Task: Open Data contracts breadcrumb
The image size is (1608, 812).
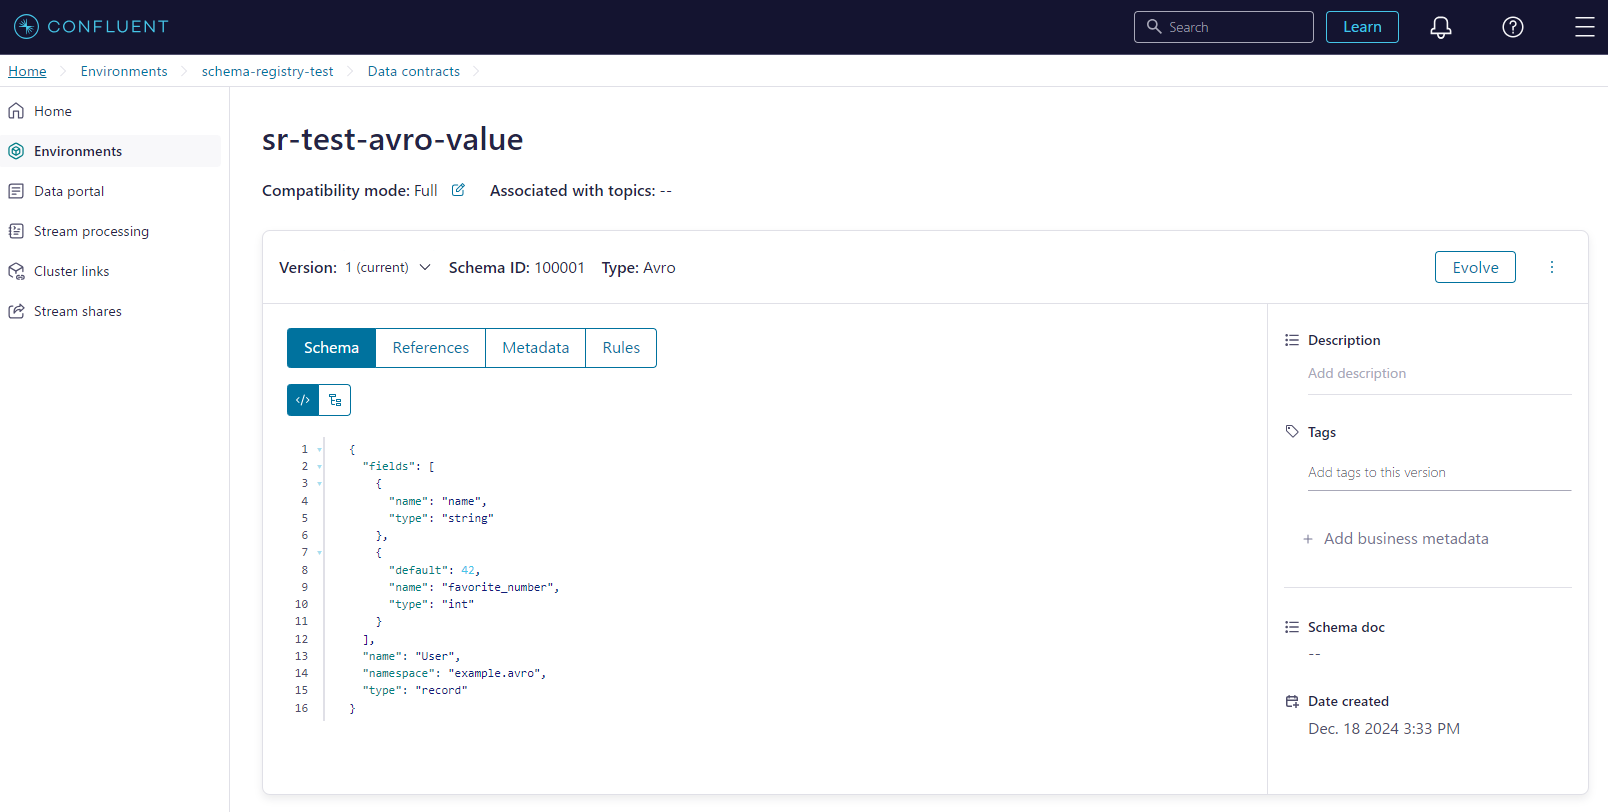Action: tap(414, 71)
